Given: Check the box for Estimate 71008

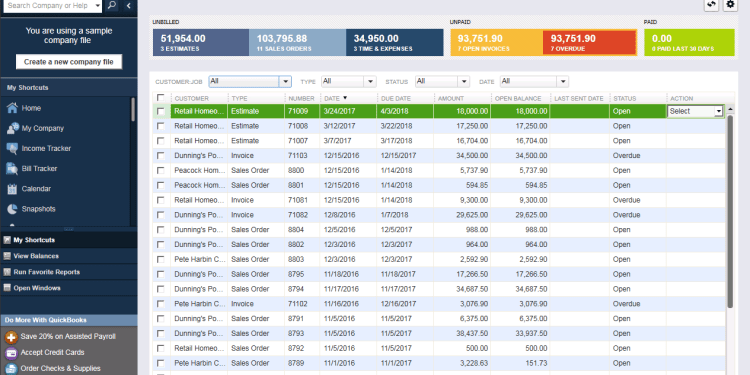Looking at the screenshot, I should 161,126.
